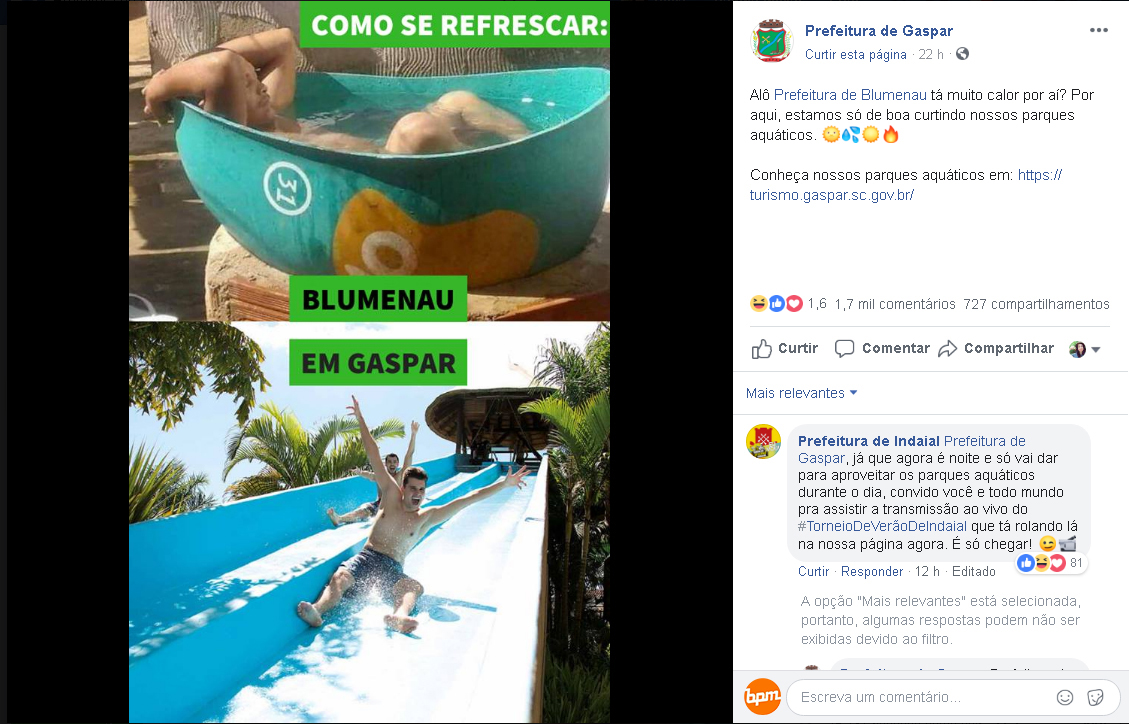Screen dimensions: 1129x724
Task: Click Responder under Indaial's comment
Action: tap(871, 571)
